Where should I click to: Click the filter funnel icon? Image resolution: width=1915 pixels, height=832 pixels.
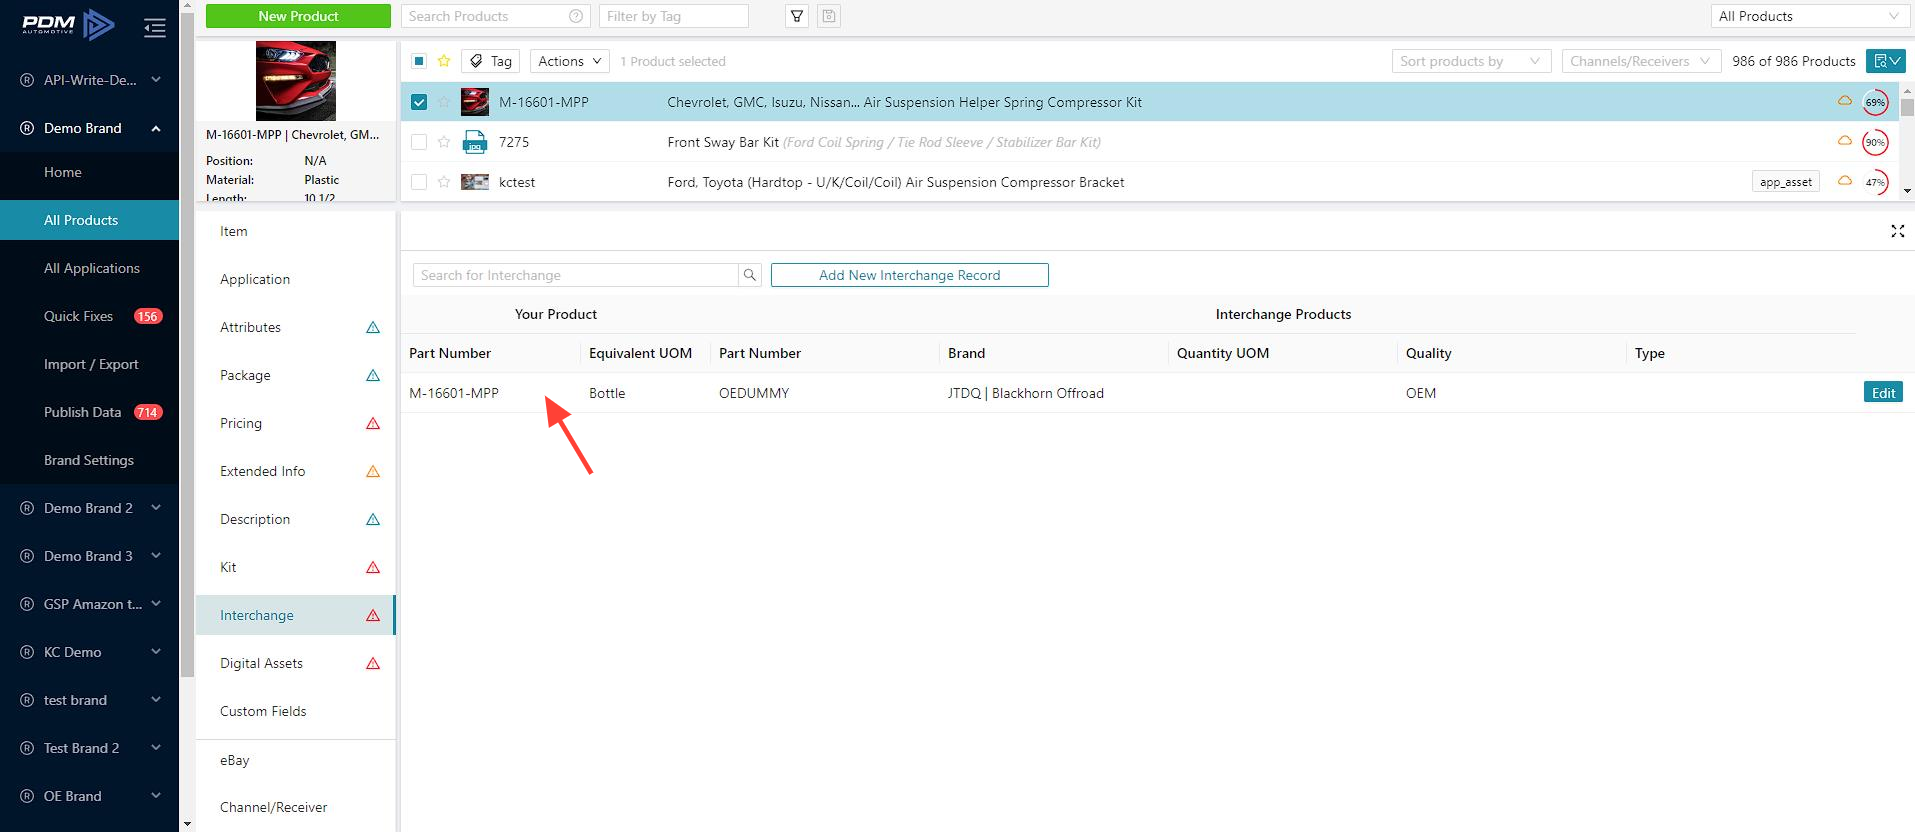(x=797, y=16)
